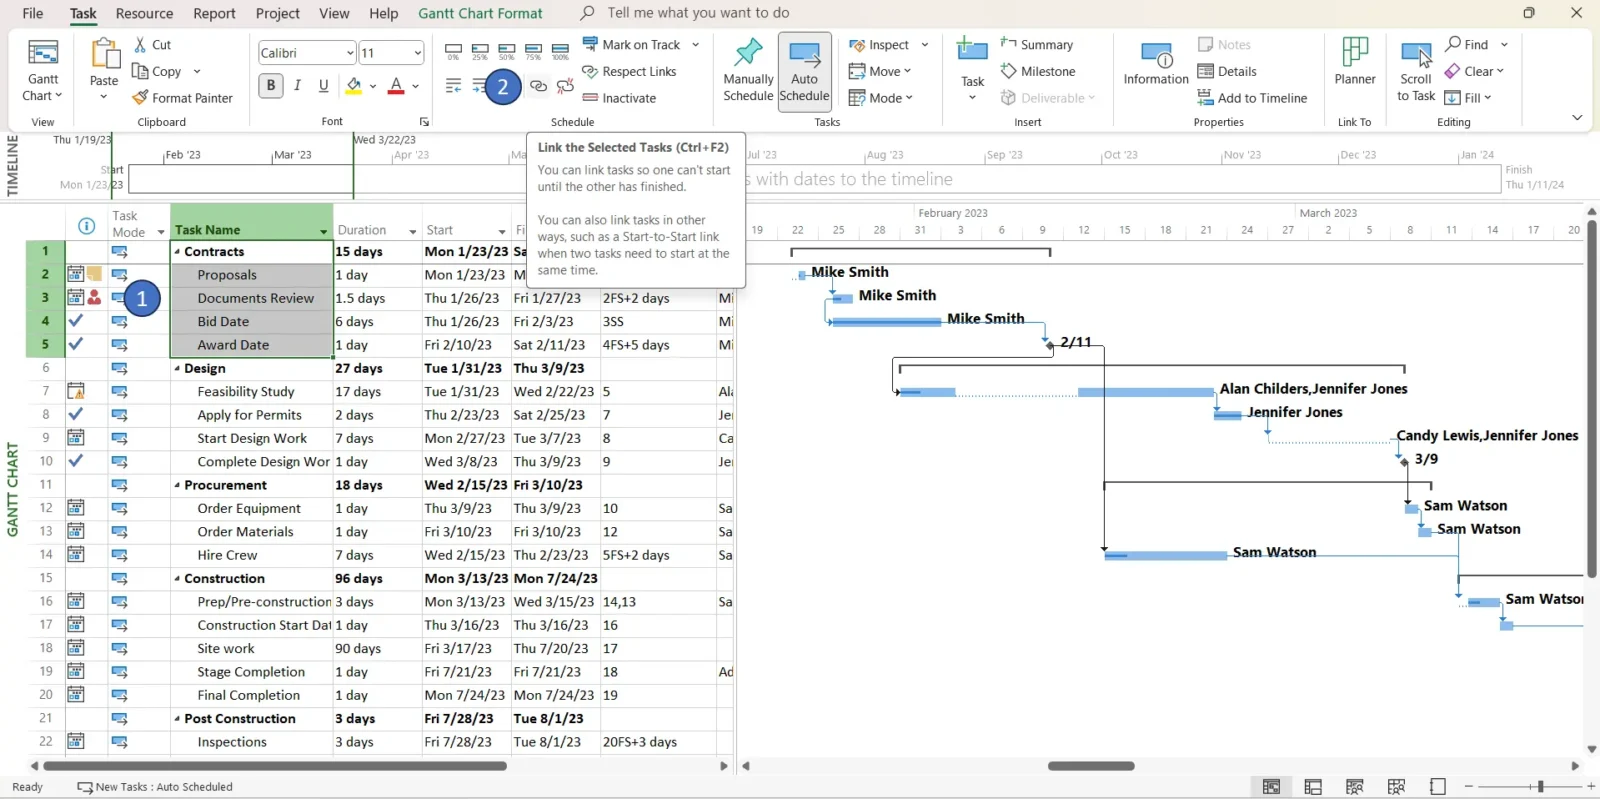Click the Manually Schedule pin icon
This screenshot has height=799, width=1600.
point(748,53)
